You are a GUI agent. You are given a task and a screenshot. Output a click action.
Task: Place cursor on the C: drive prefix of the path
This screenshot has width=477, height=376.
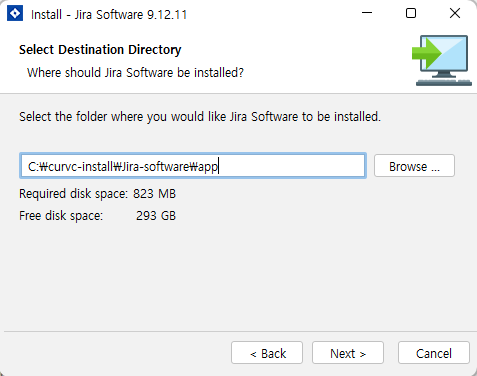click(x=34, y=166)
